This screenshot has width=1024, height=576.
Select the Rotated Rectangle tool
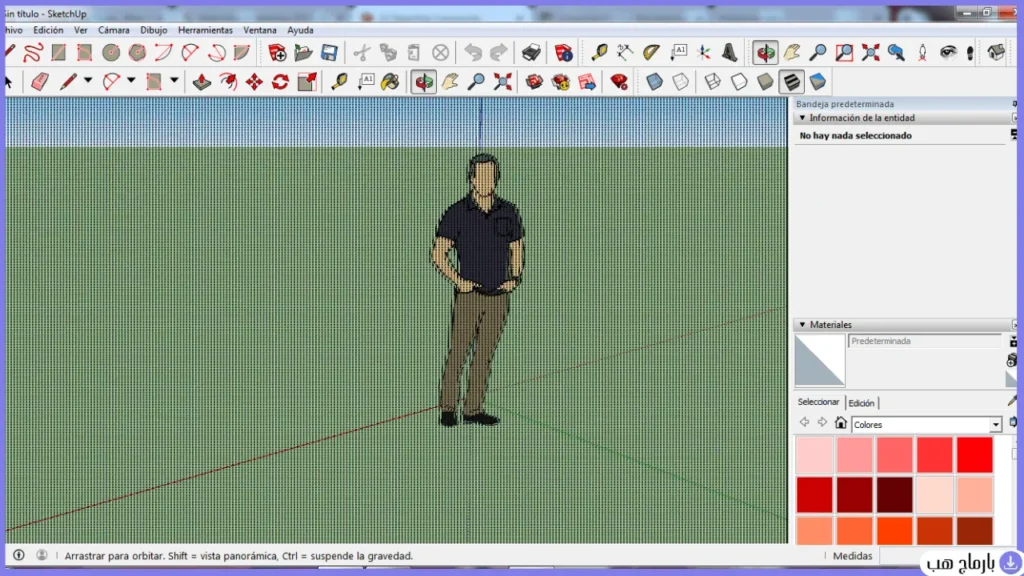84,52
